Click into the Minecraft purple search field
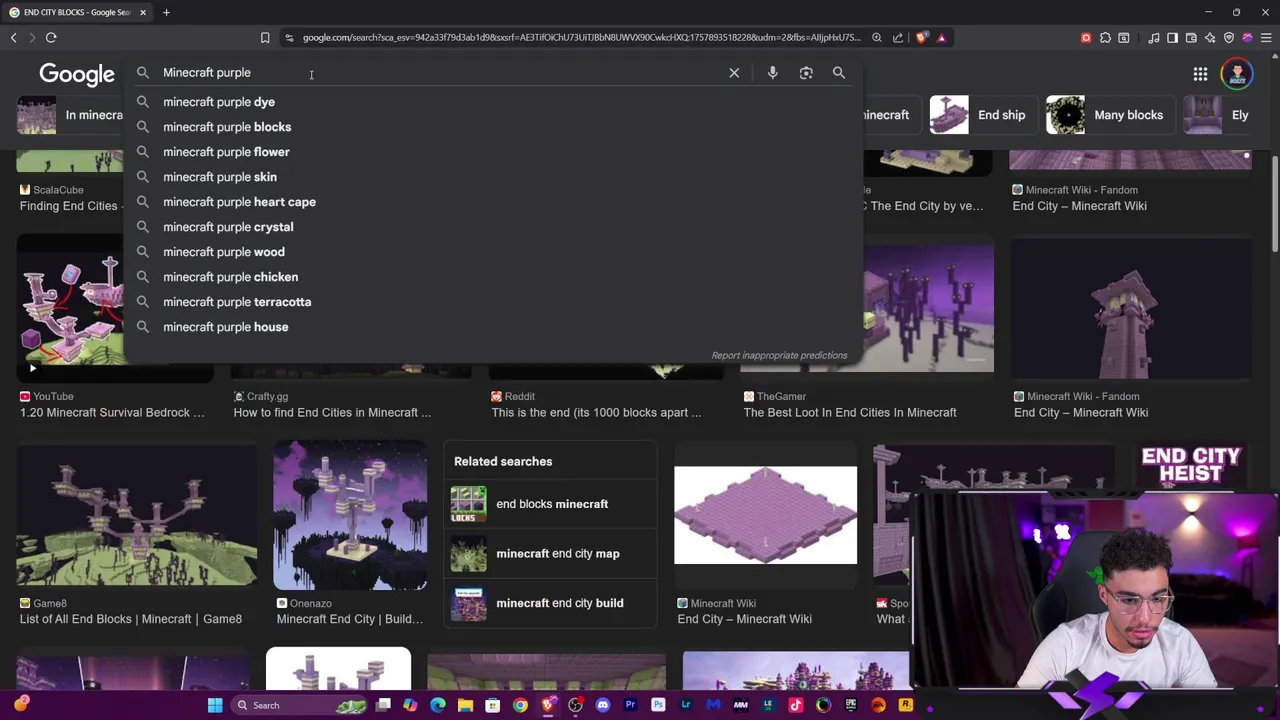The height and width of the screenshot is (720, 1280). [x=440, y=73]
